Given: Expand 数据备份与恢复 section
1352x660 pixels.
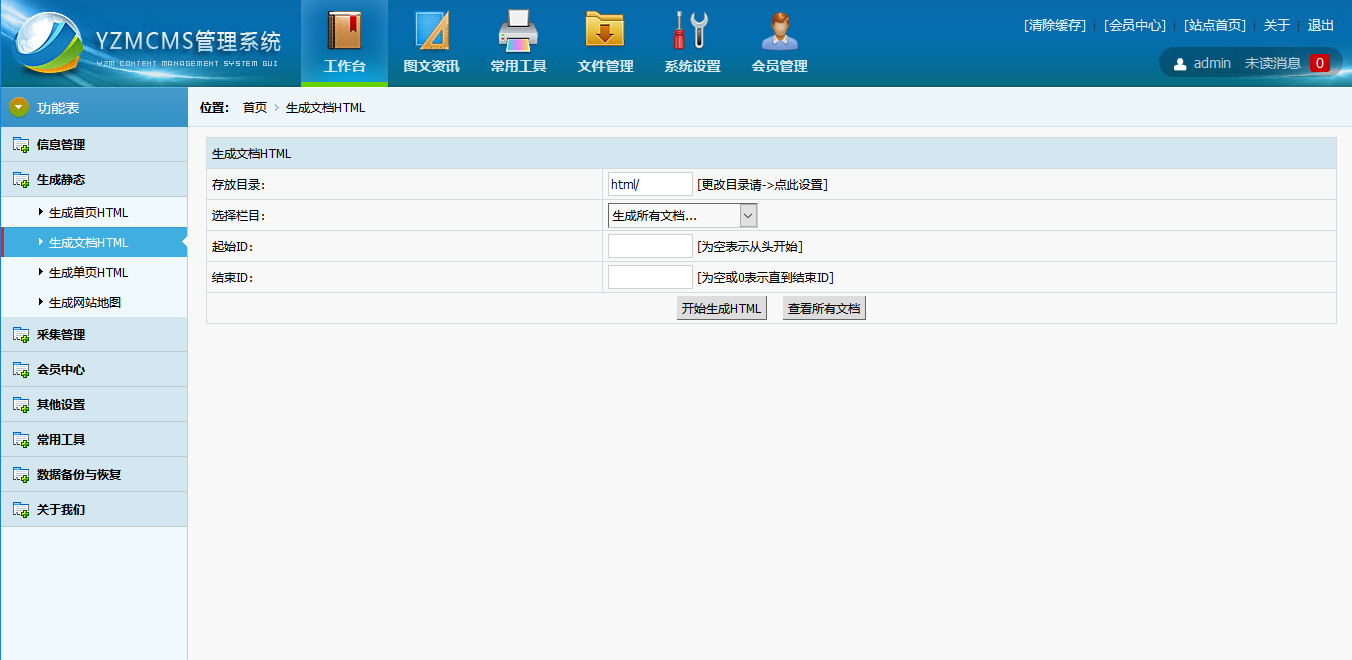Looking at the screenshot, I should point(78,475).
